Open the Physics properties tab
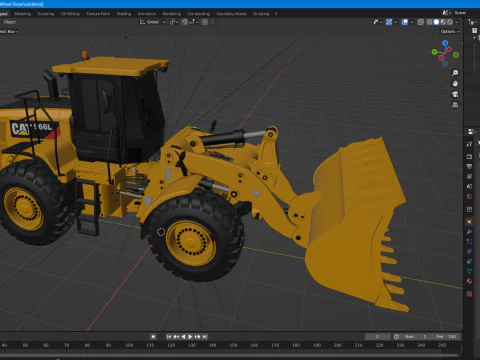480x360 pixels. pyautogui.click(x=469, y=251)
